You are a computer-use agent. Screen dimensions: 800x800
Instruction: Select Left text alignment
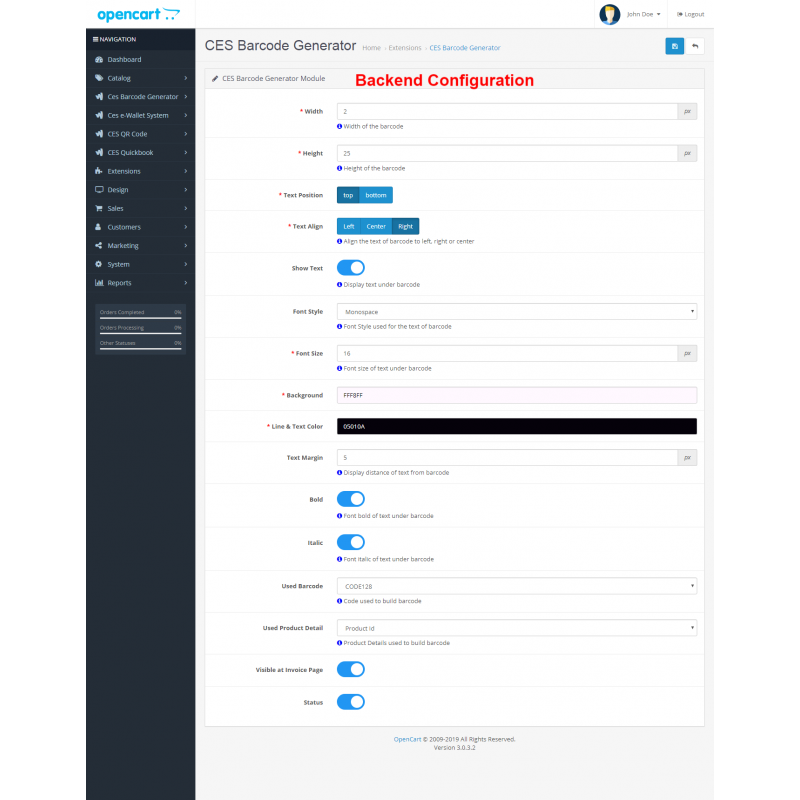[x=348, y=227]
